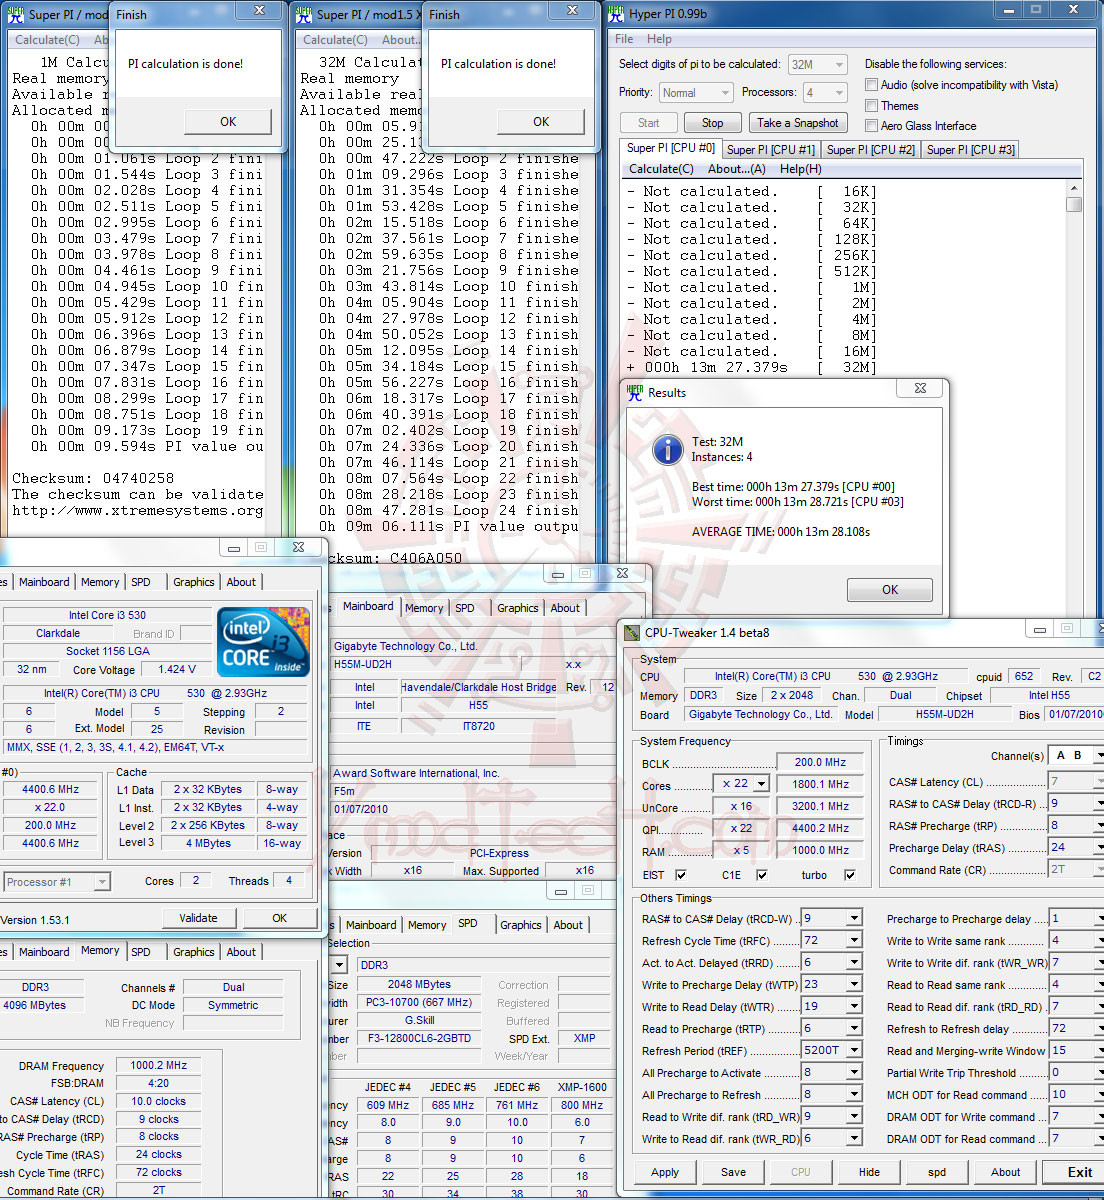1104x1200 pixels.
Task: Click the second Super PI window title icon
Action: coord(304,14)
